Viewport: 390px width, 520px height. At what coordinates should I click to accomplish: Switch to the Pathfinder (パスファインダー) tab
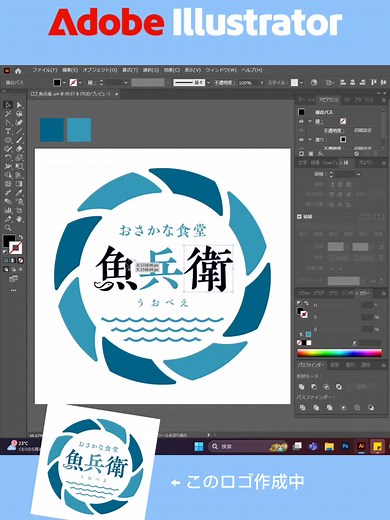[310, 365]
